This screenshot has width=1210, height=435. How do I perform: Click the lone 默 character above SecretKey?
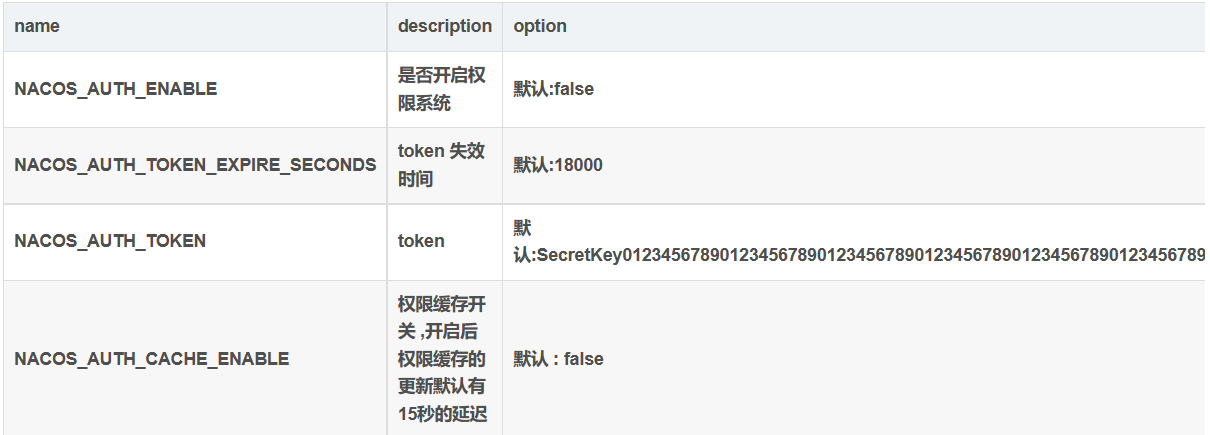pos(523,229)
